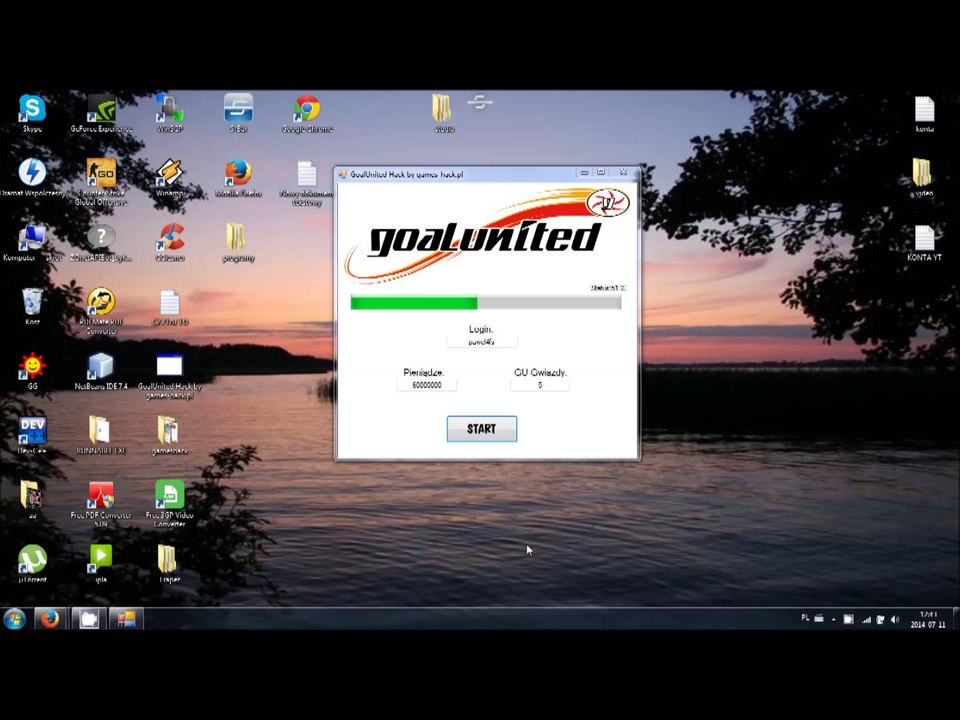
Task: Click the colorful squares taskbar button
Action: [x=126, y=619]
